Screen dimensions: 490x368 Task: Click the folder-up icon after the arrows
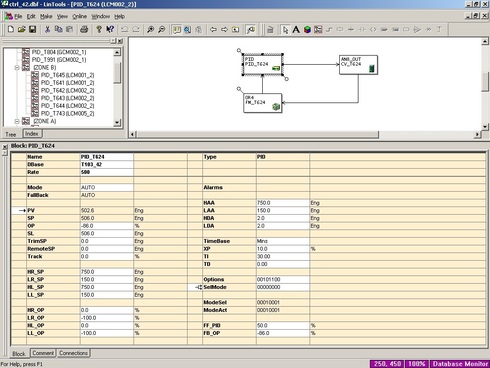point(236,29)
